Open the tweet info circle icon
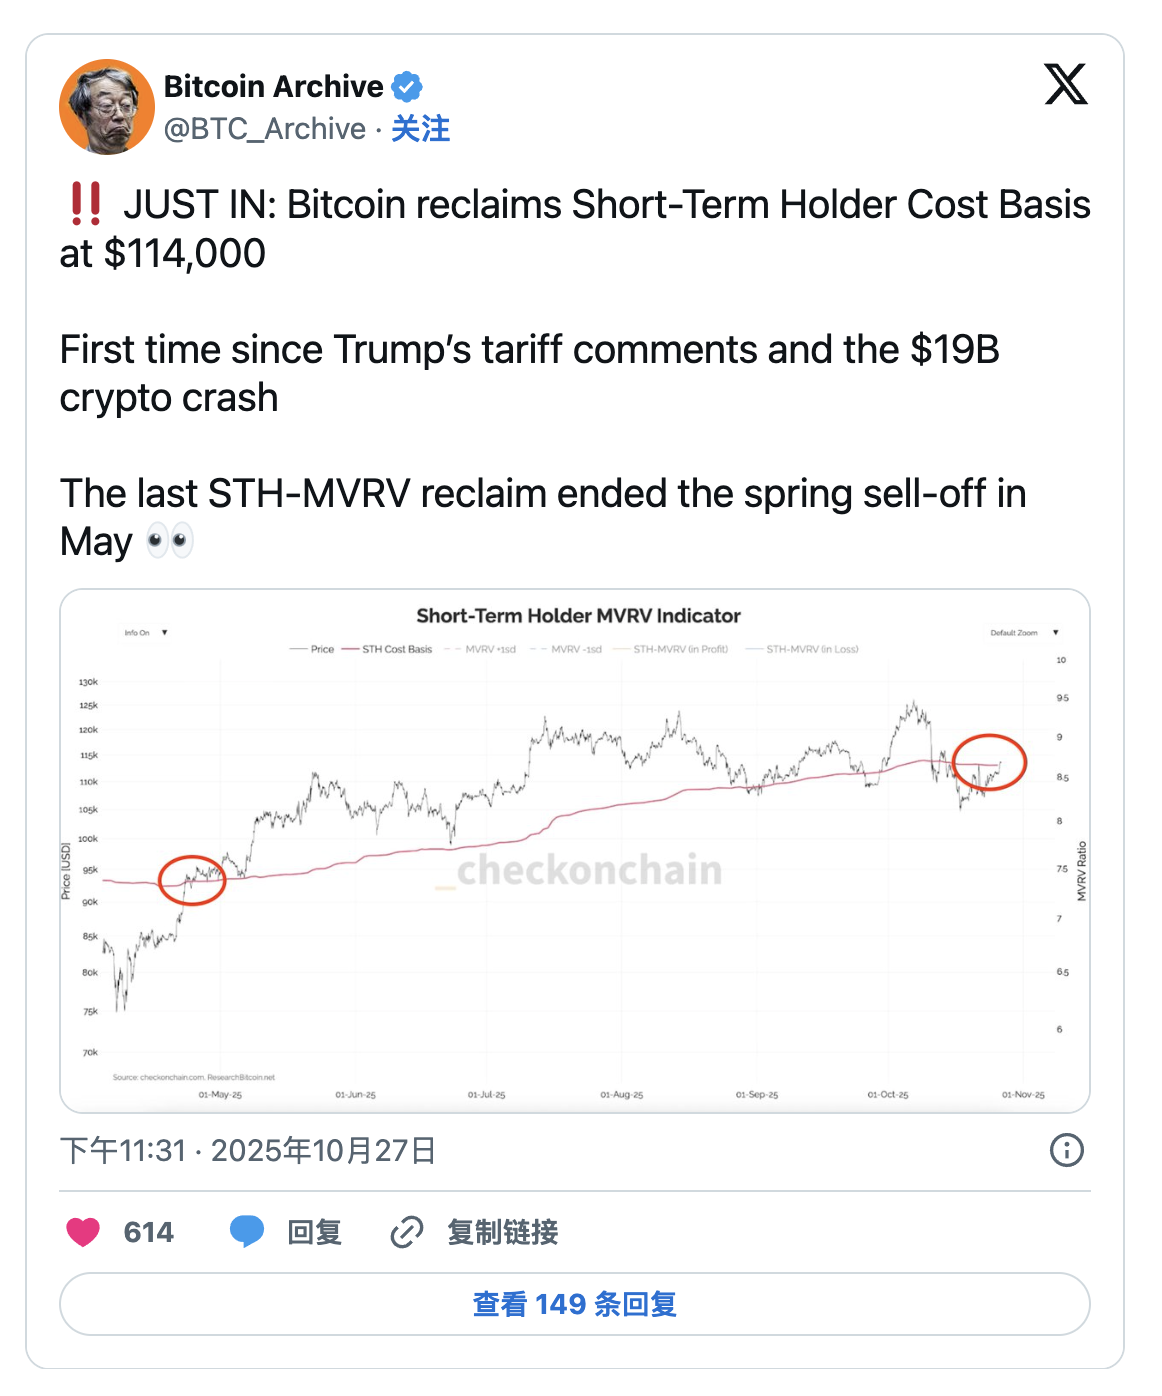The width and height of the screenshot is (1162, 1396). coord(1066,1150)
